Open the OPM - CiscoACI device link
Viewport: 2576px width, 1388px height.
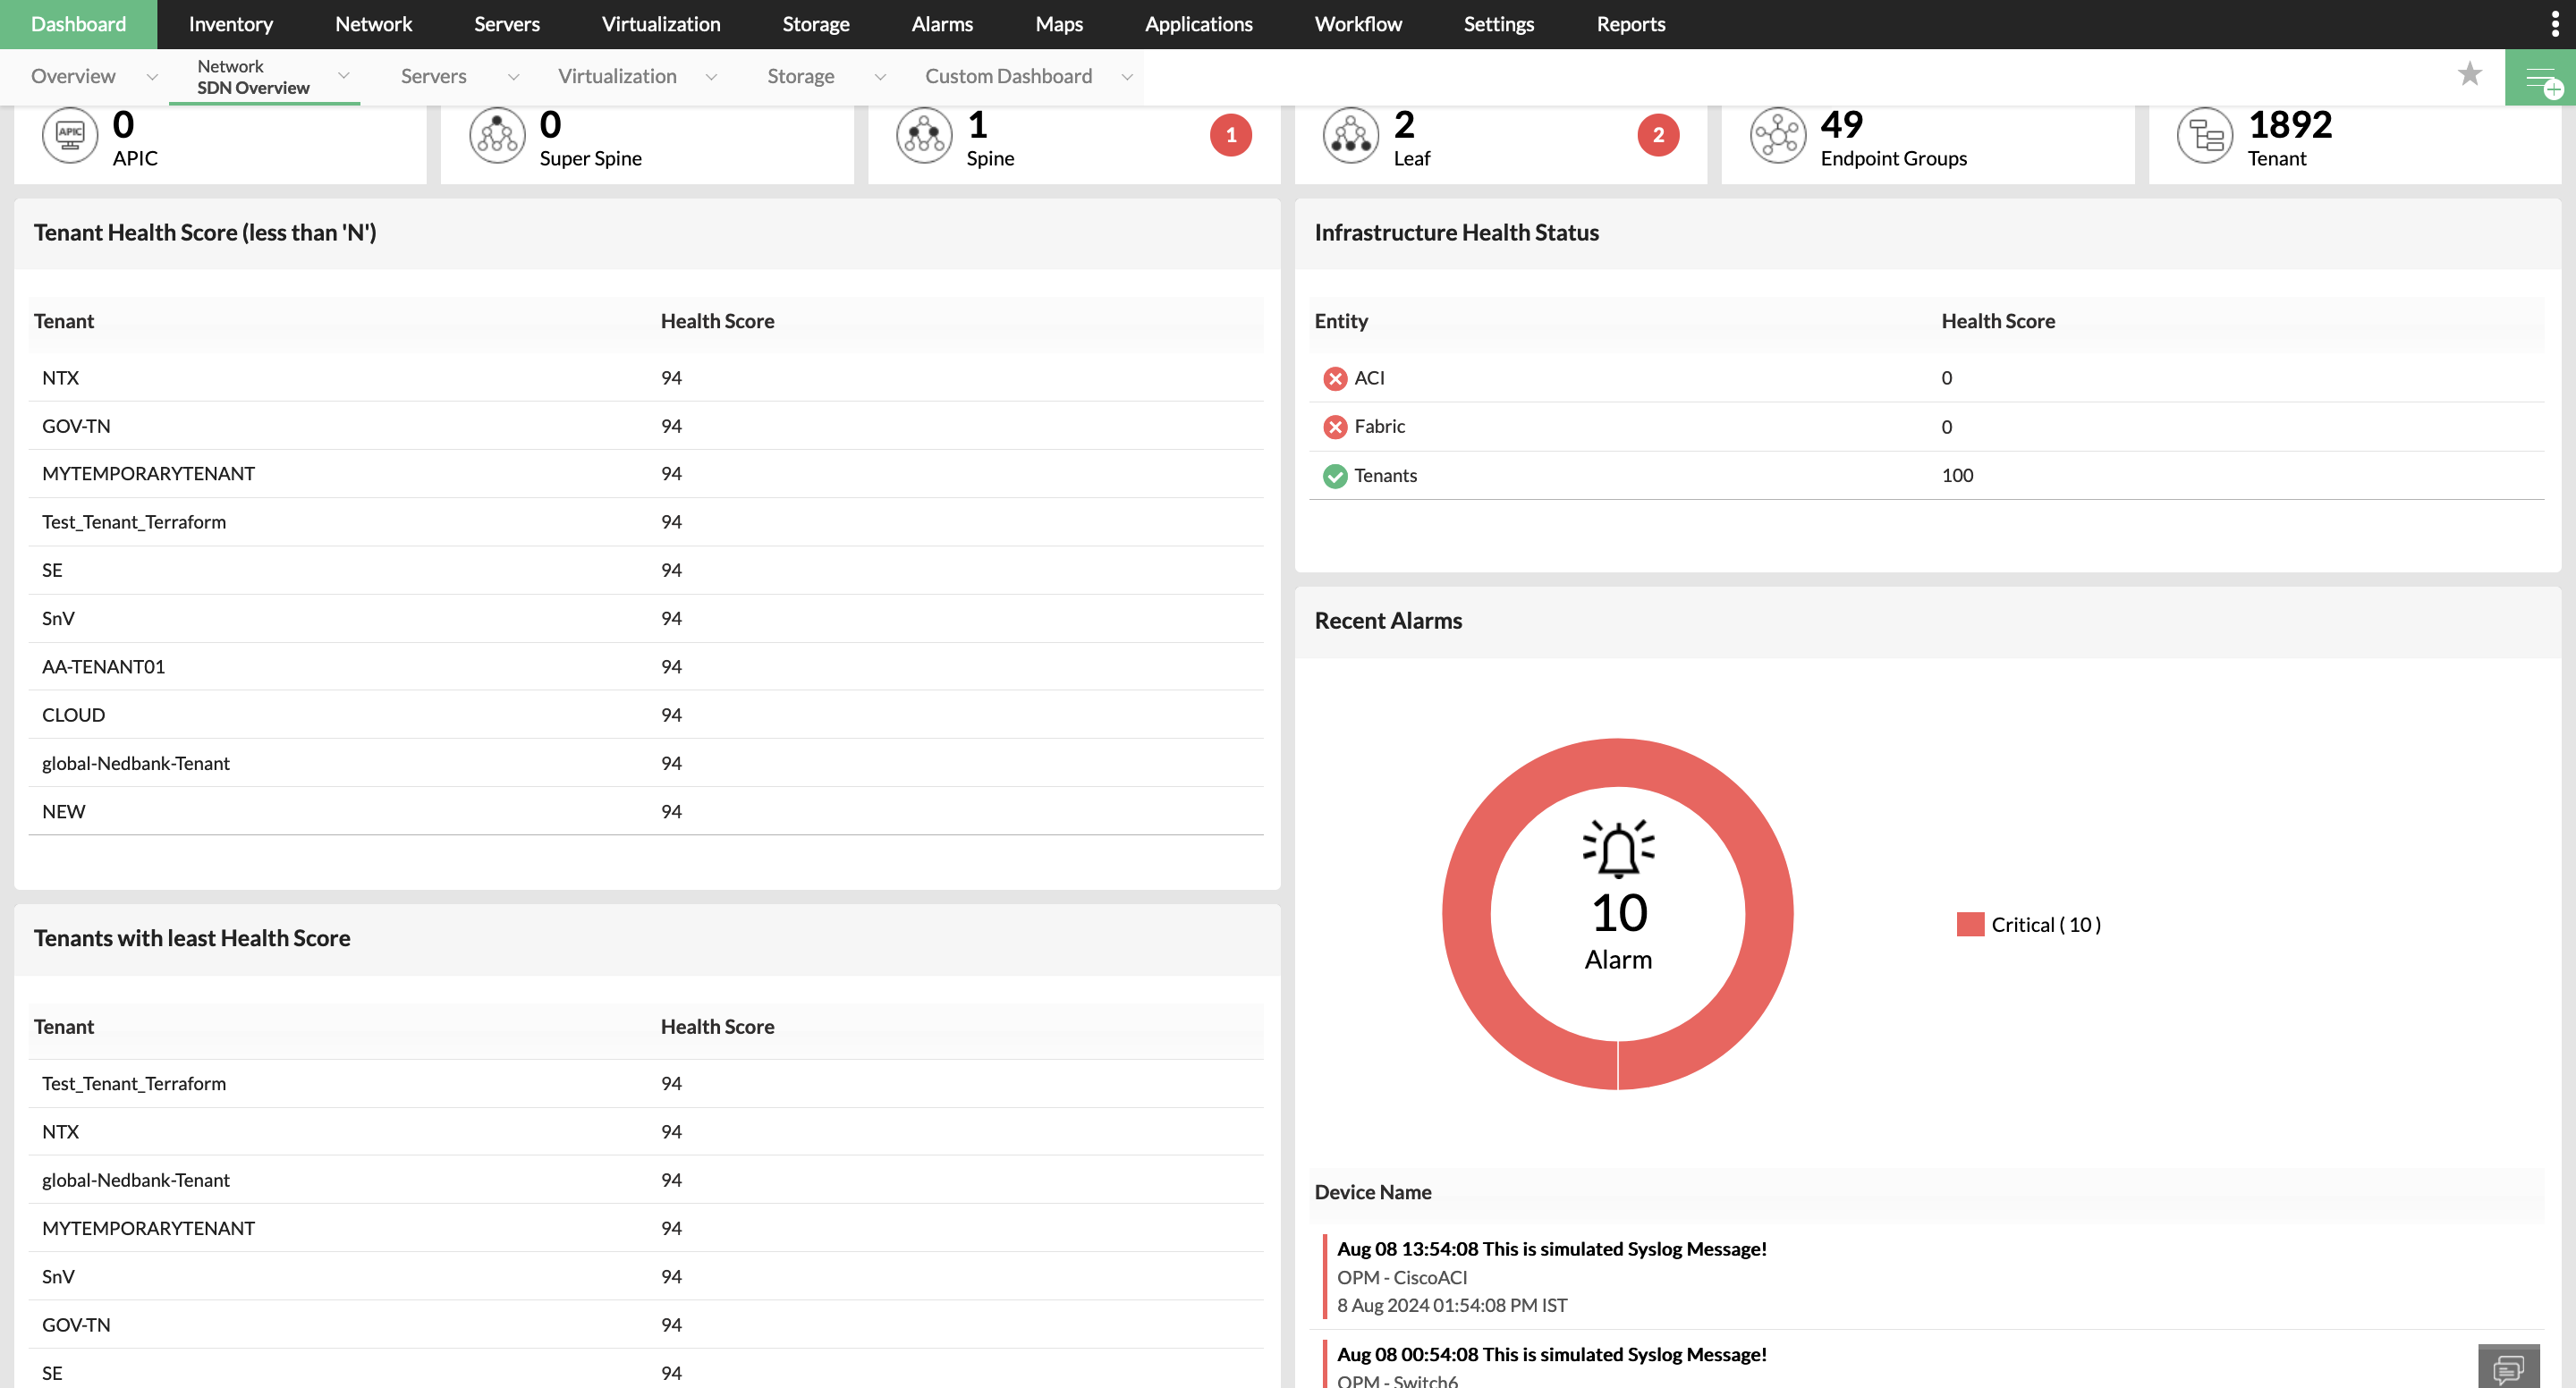[1402, 1277]
